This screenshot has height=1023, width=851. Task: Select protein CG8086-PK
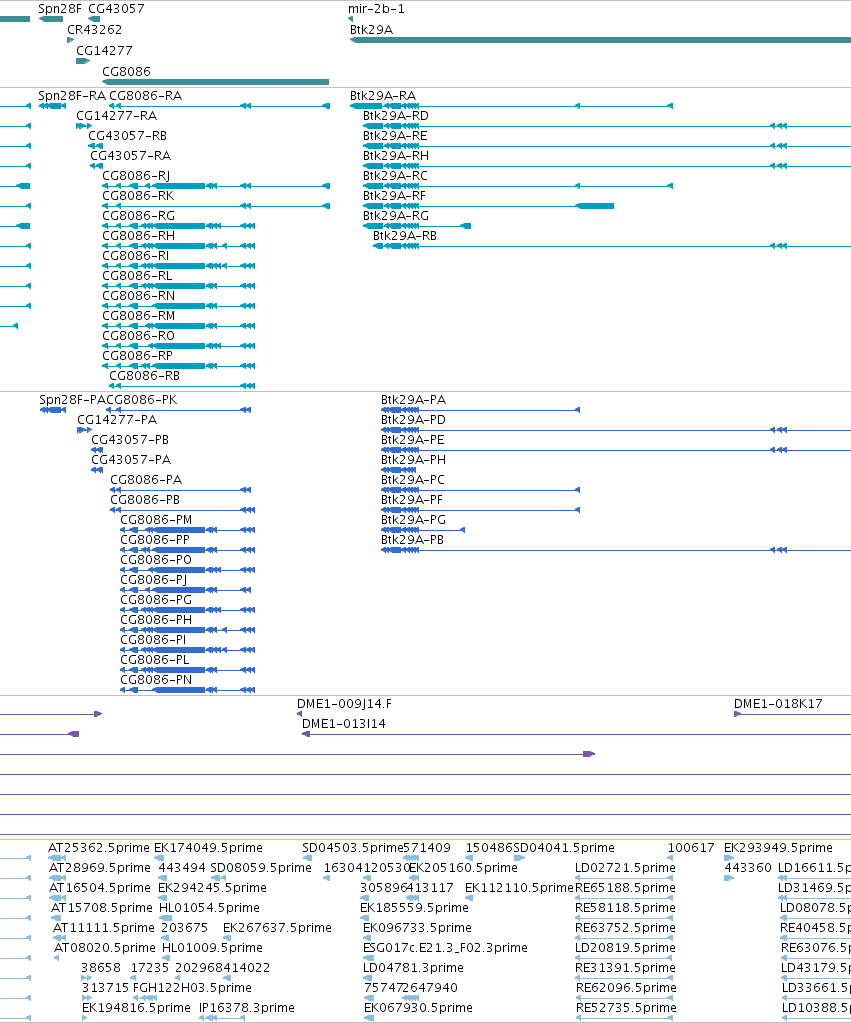pyautogui.click(x=142, y=400)
